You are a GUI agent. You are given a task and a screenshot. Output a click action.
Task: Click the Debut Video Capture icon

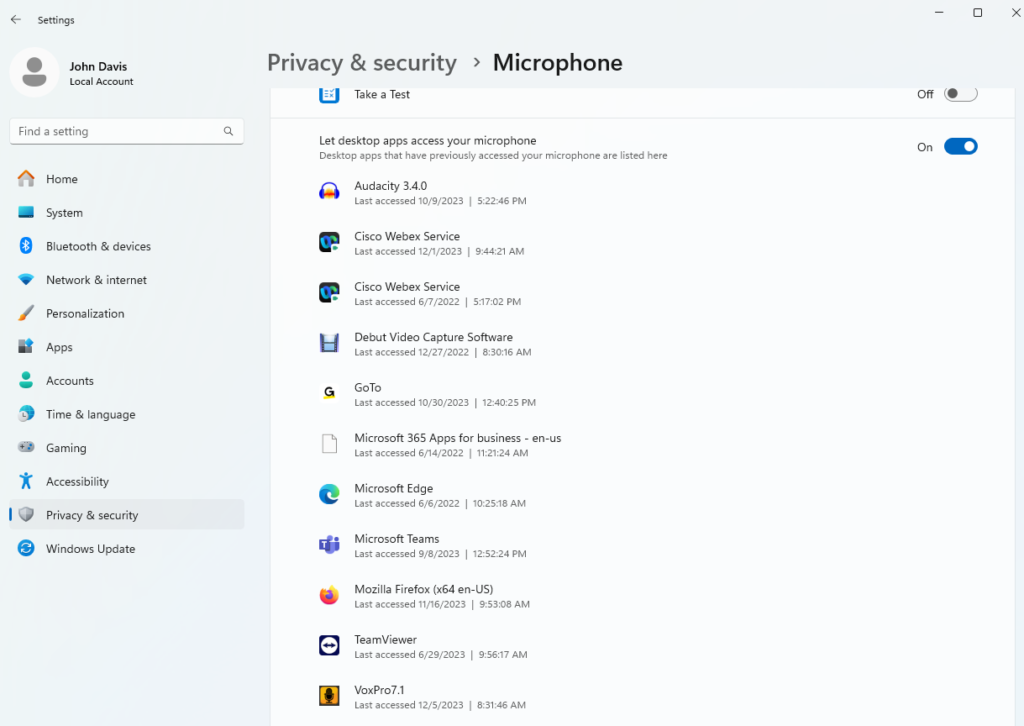point(329,343)
